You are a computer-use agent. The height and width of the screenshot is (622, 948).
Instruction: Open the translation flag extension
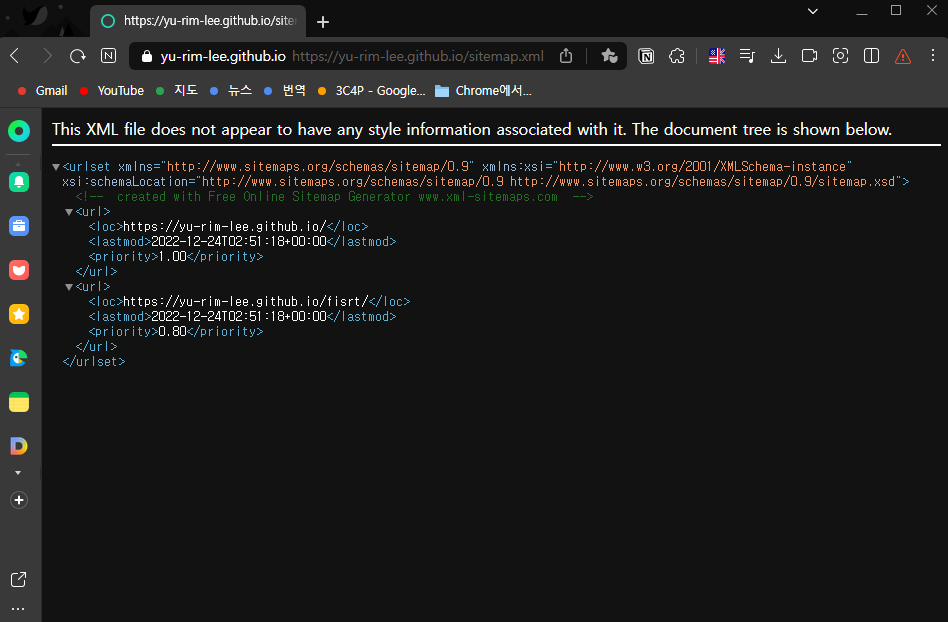point(716,56)
